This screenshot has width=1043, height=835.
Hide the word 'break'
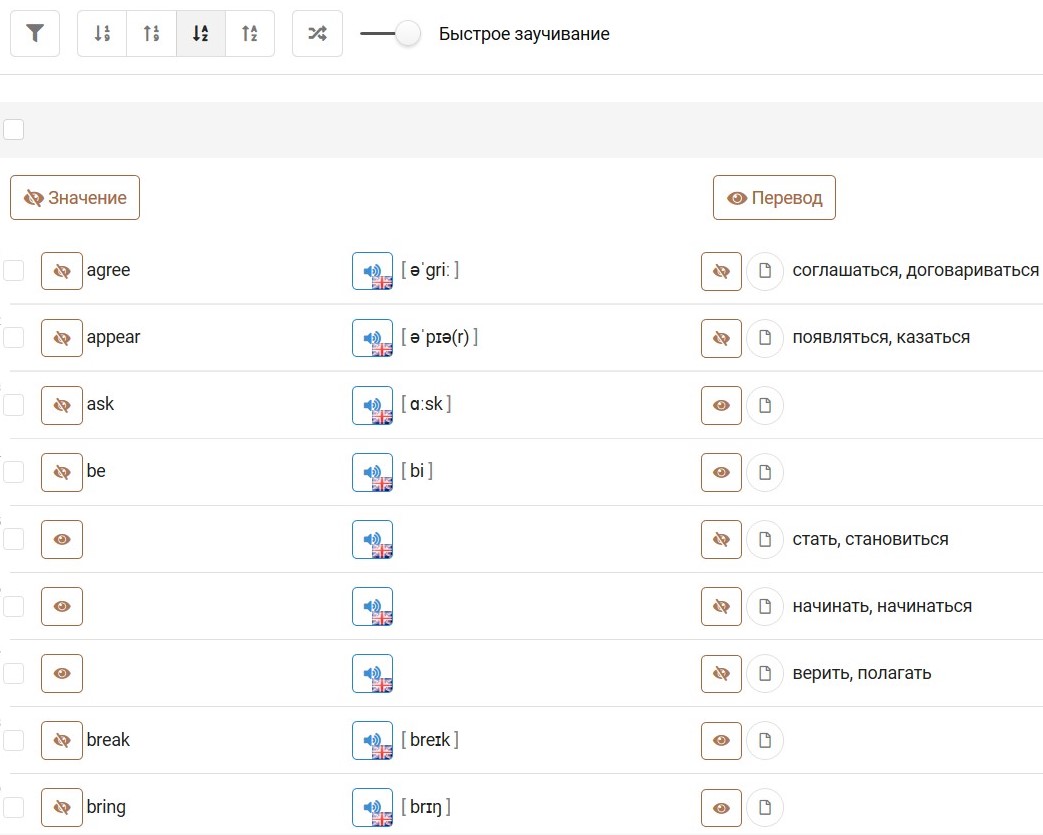pyautogui.click(x=62, y=741)
